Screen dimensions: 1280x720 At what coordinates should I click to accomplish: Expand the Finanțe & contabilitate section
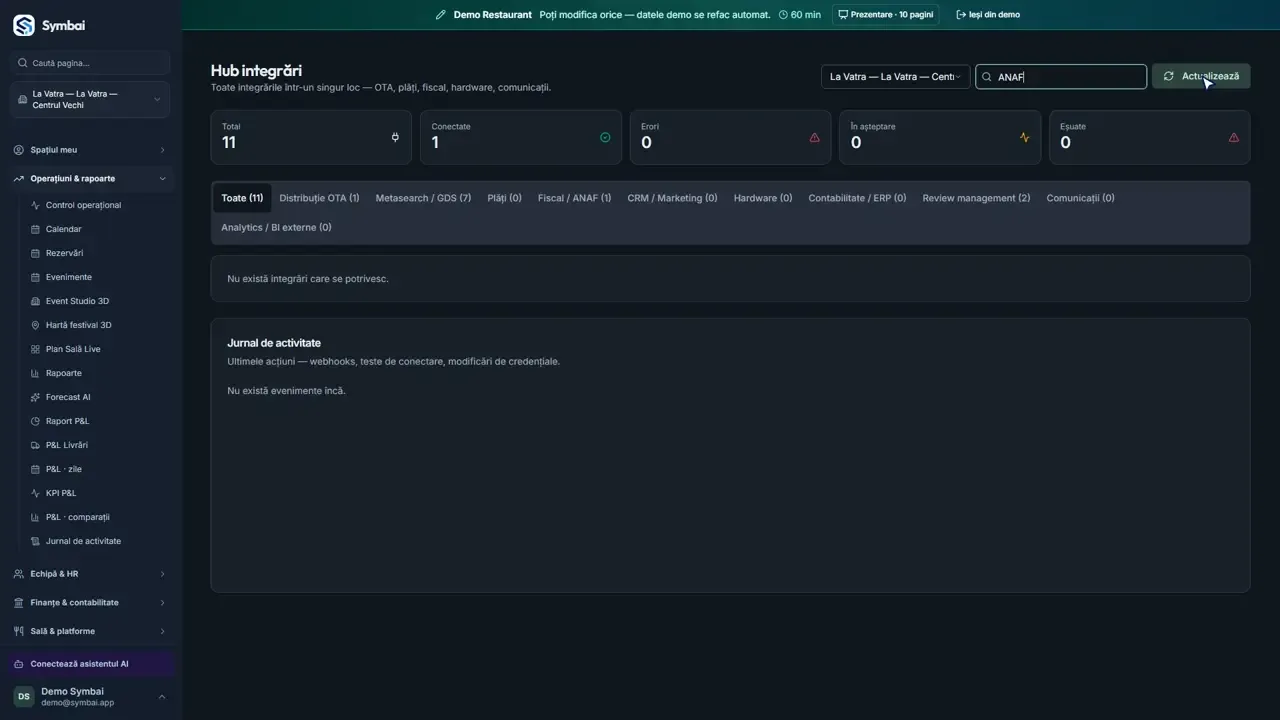[x=90, y=603]
